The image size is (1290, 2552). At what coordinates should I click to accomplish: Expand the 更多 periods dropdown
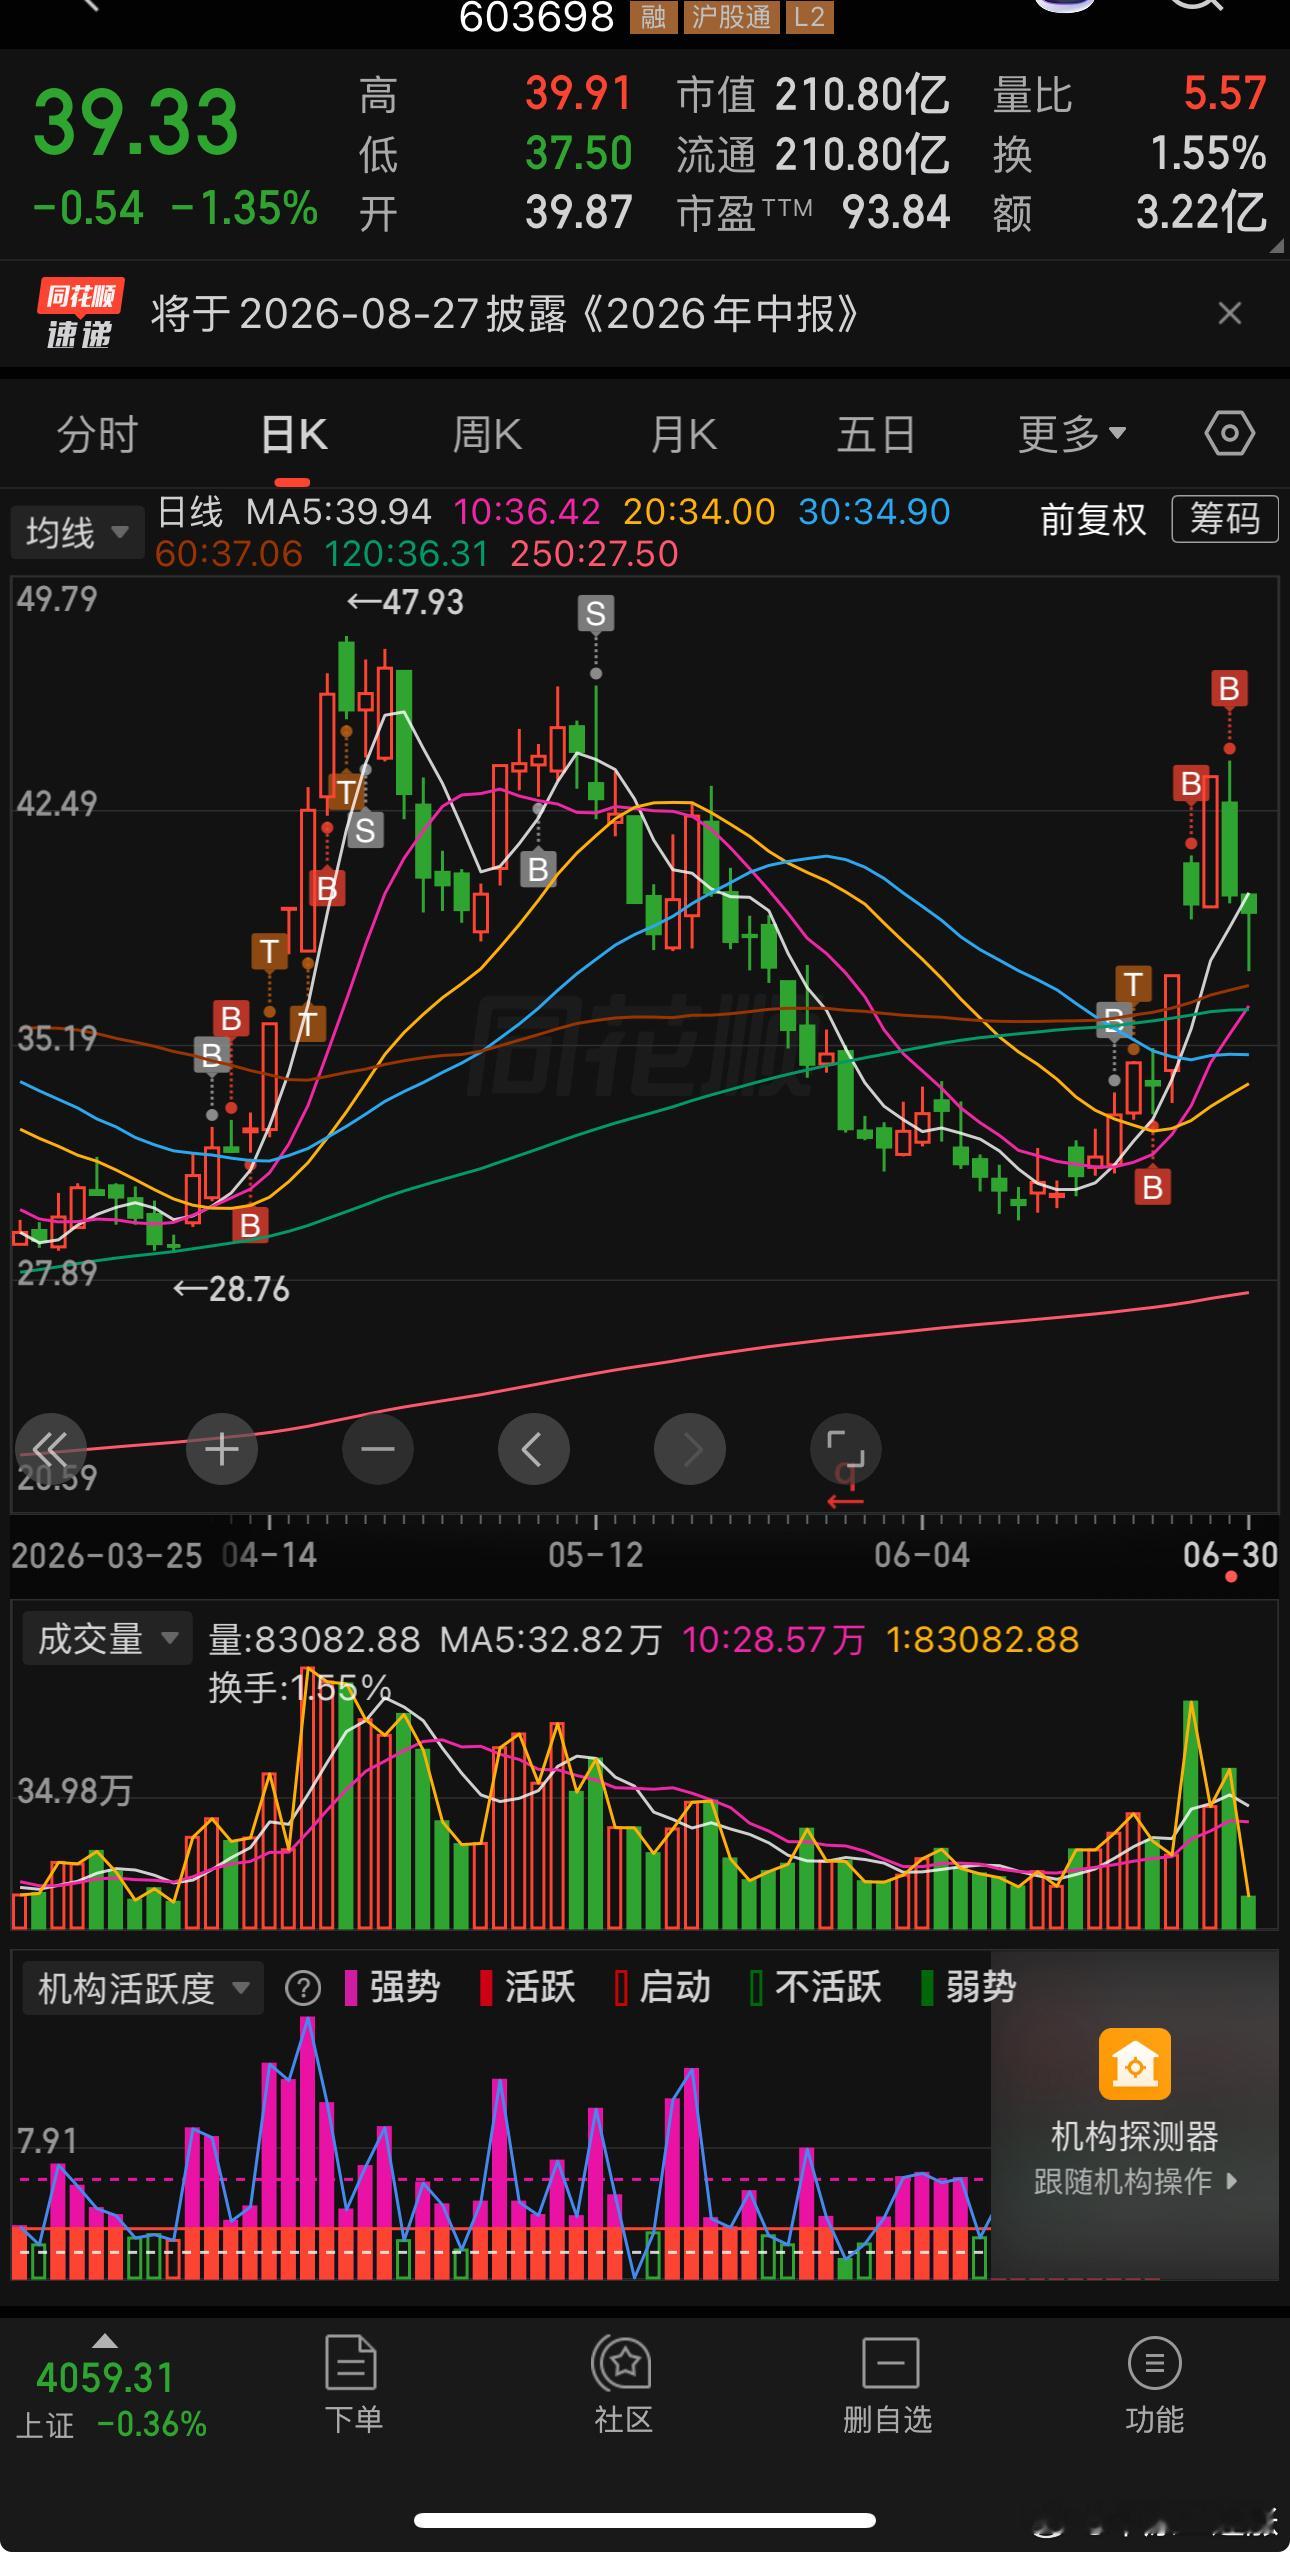1072,435
